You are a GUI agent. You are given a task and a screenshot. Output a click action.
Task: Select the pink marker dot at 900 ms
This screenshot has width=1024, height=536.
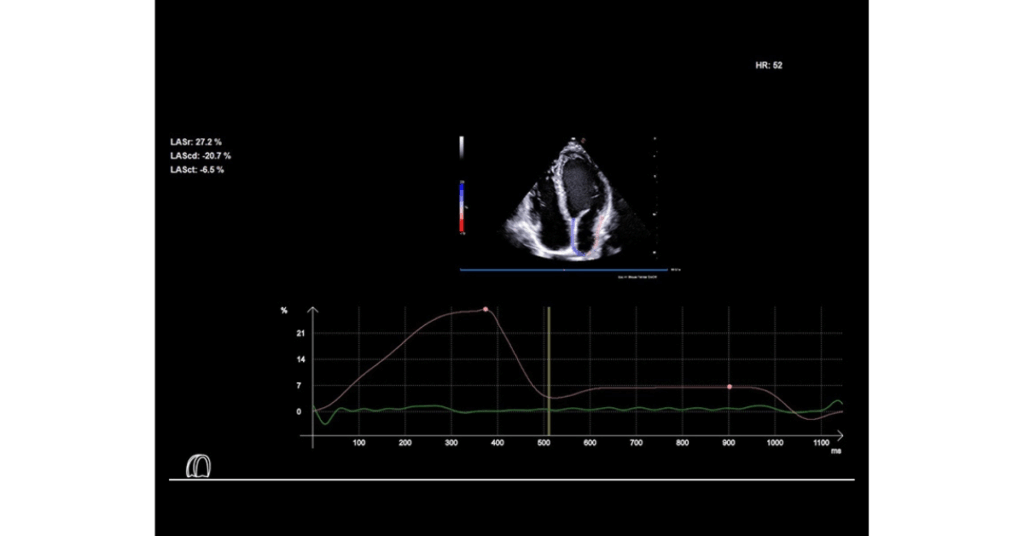729,386
